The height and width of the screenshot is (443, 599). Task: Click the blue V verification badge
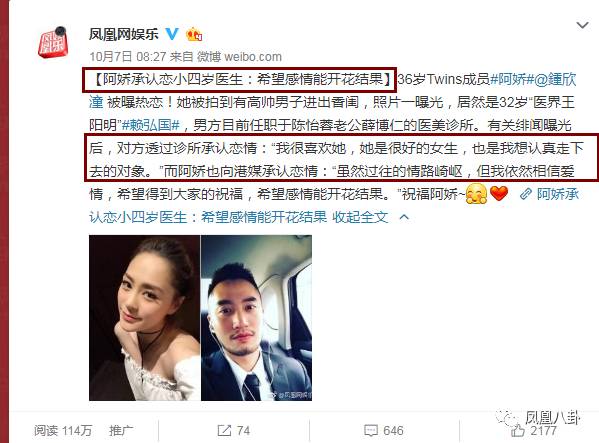172,34
